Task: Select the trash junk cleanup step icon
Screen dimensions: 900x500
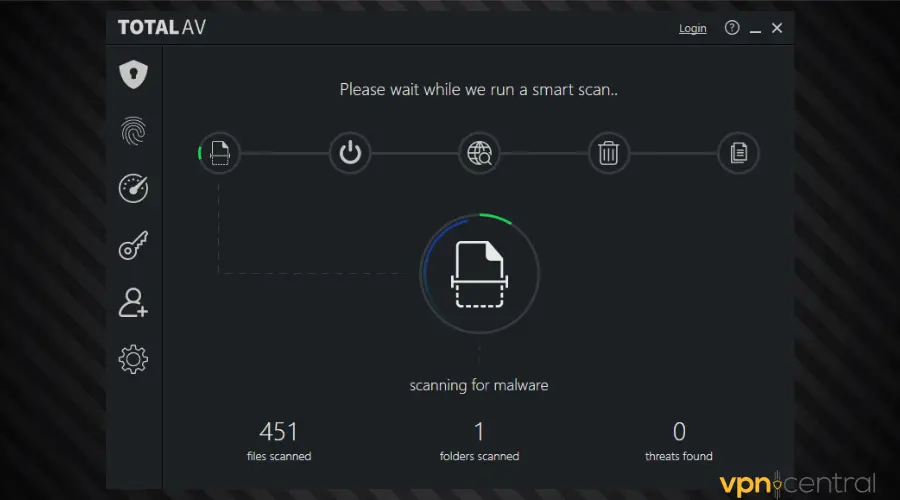Action: coord(608,153)
